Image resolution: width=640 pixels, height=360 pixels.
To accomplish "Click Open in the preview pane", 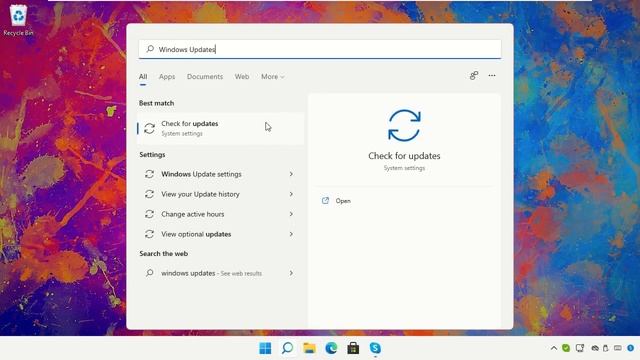I will [343, 201].
